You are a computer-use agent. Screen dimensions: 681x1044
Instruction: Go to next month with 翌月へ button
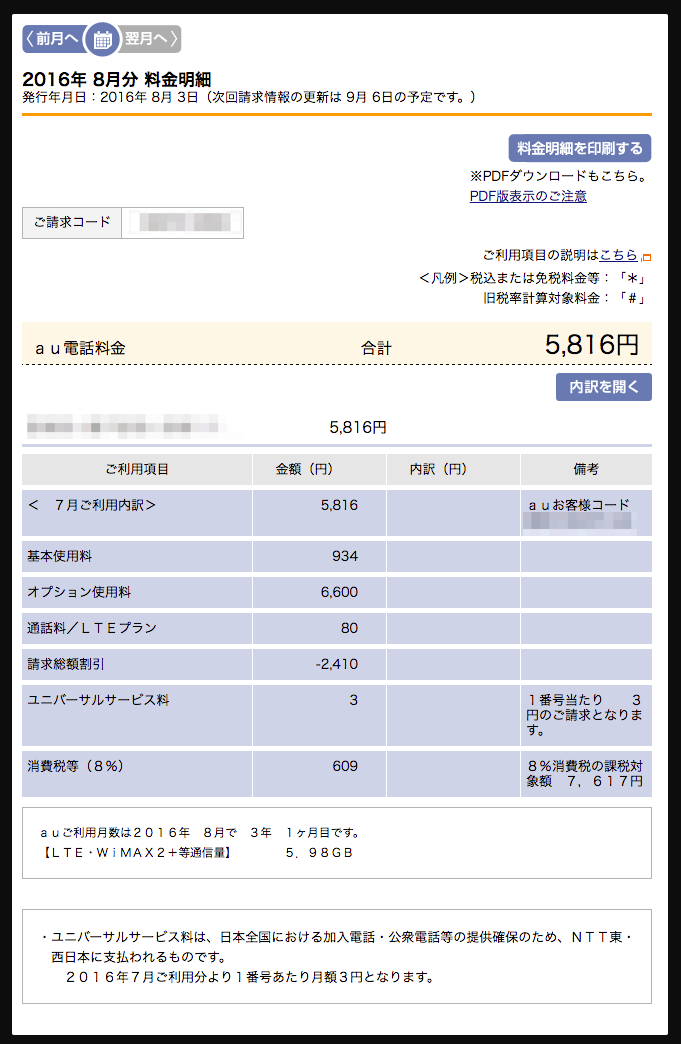(x=150, y=39)
